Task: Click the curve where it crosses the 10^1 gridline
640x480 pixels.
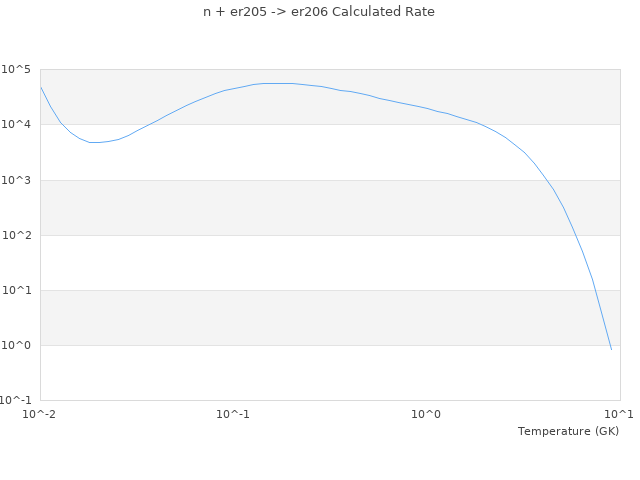Action: click(x=593, y=290)
